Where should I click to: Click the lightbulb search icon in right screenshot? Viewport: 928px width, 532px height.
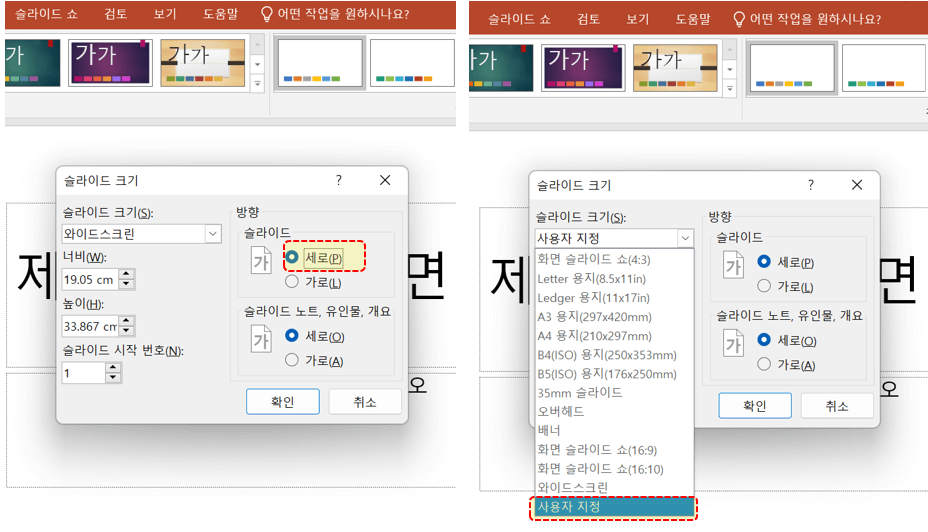739,20
